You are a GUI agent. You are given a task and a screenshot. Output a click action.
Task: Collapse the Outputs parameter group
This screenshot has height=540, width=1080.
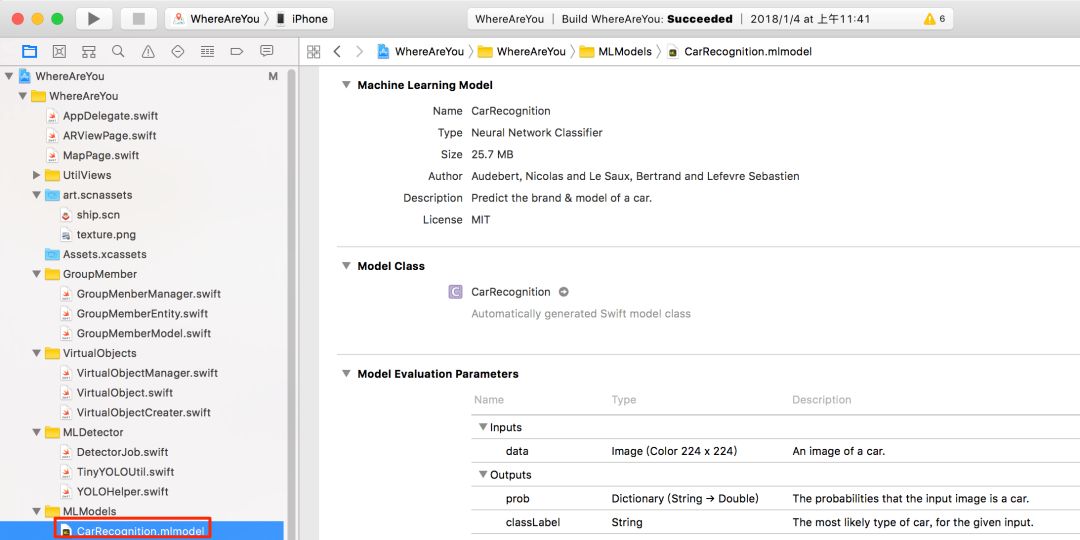pyautogui.click(x=482, y=475)
